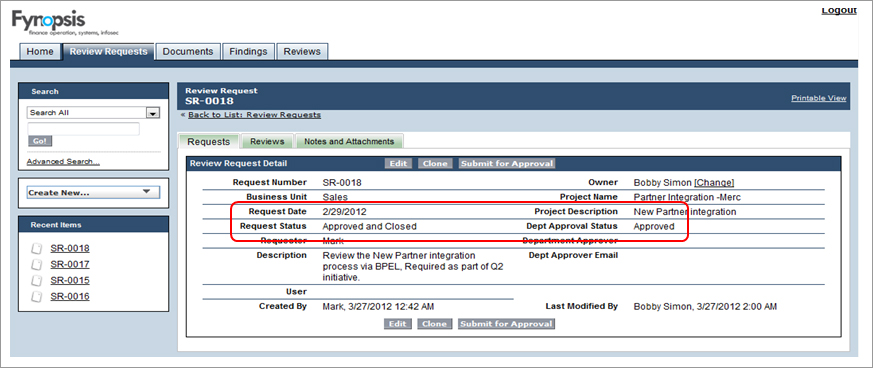This screenshot has height=368, width=873.
Task: Click the Dept Approval Status value Approved
Action: click(654, 227)
